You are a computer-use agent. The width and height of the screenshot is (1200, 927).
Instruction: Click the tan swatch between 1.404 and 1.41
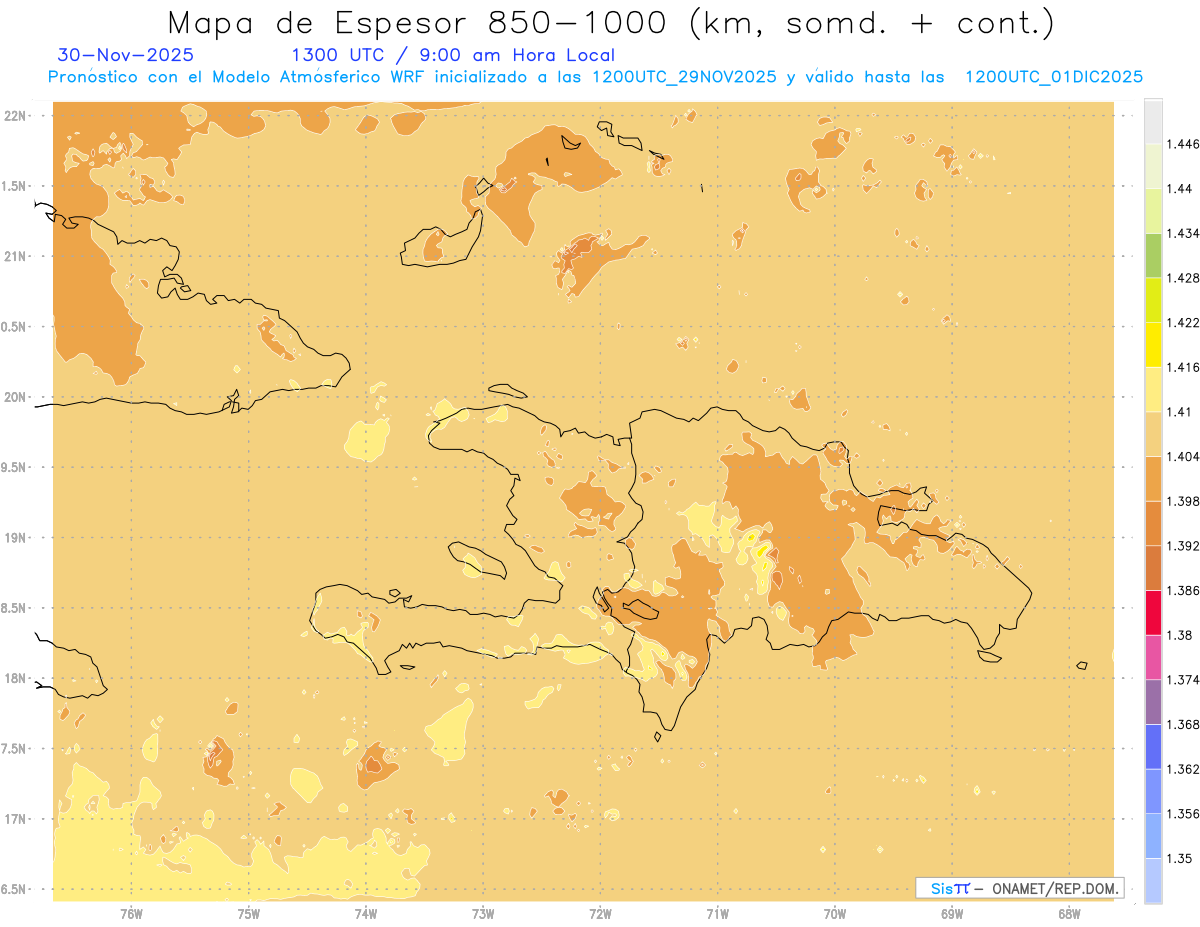[1153, 433]
